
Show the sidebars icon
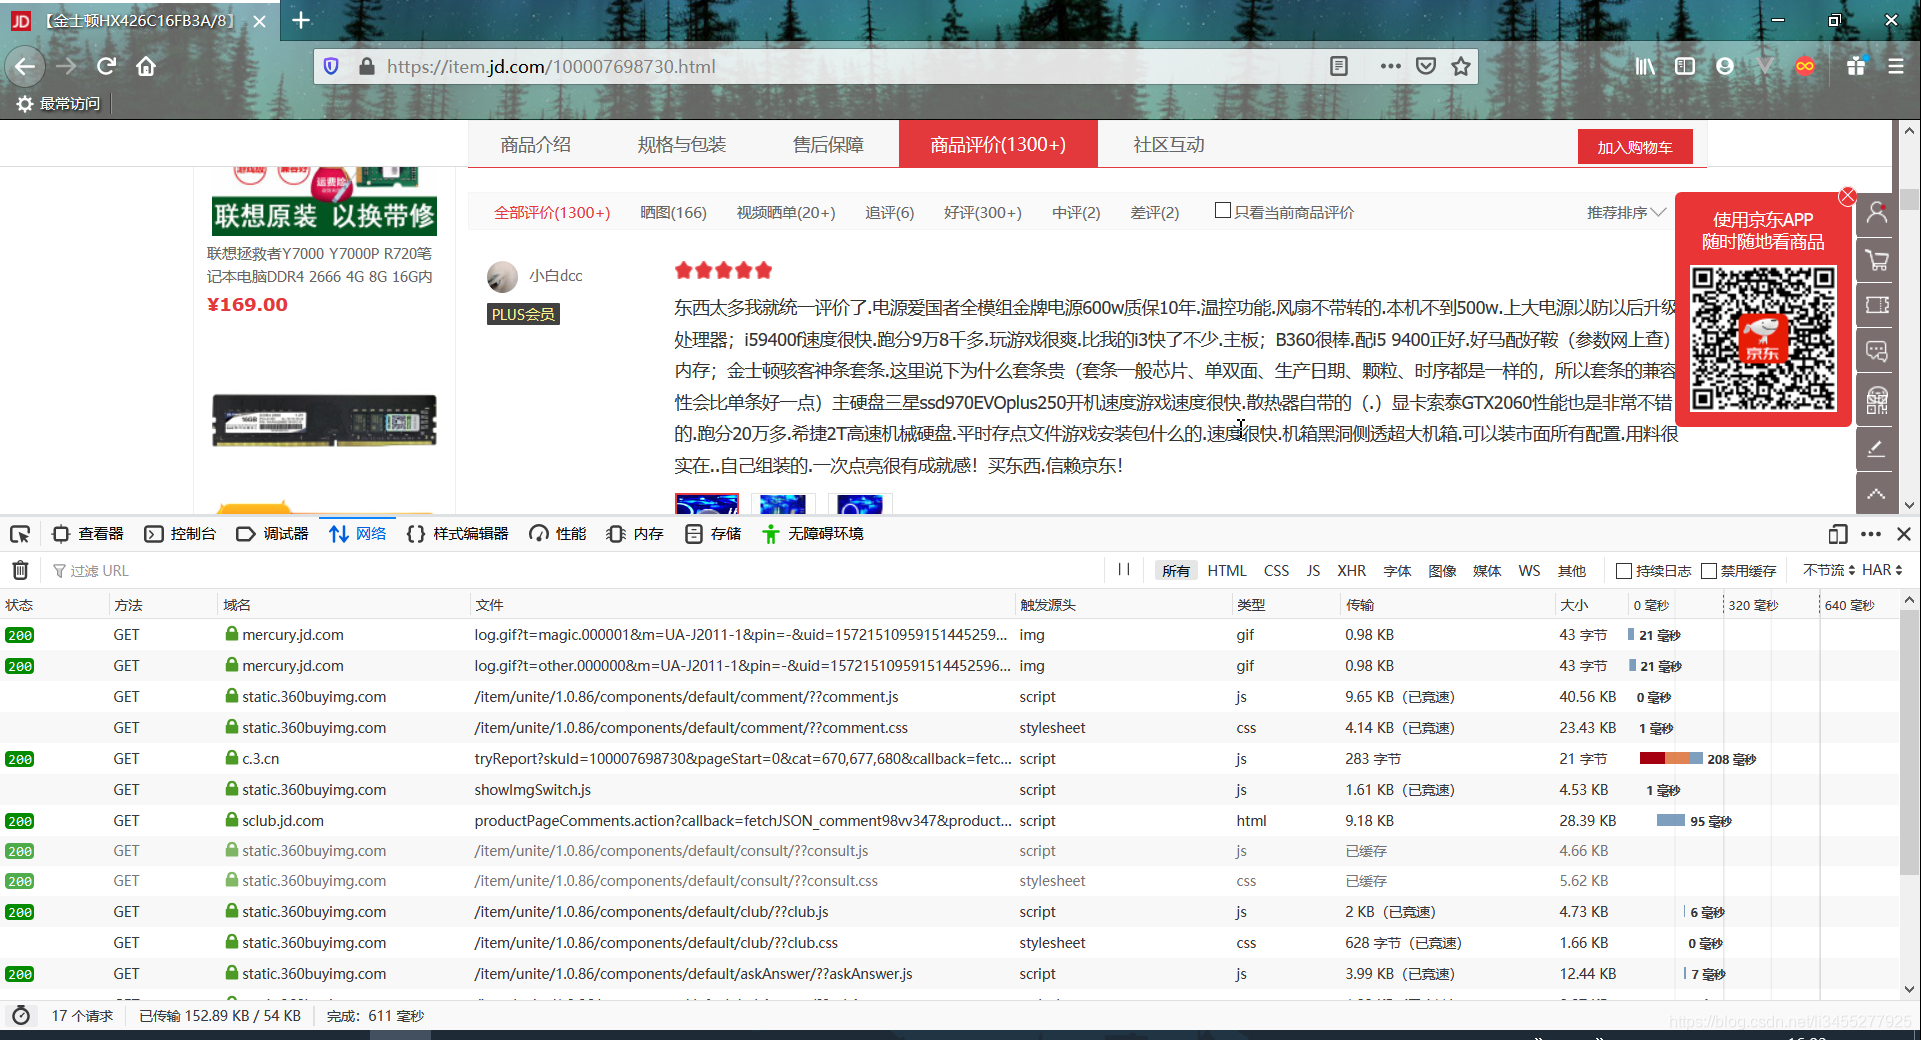point(1685,67)
